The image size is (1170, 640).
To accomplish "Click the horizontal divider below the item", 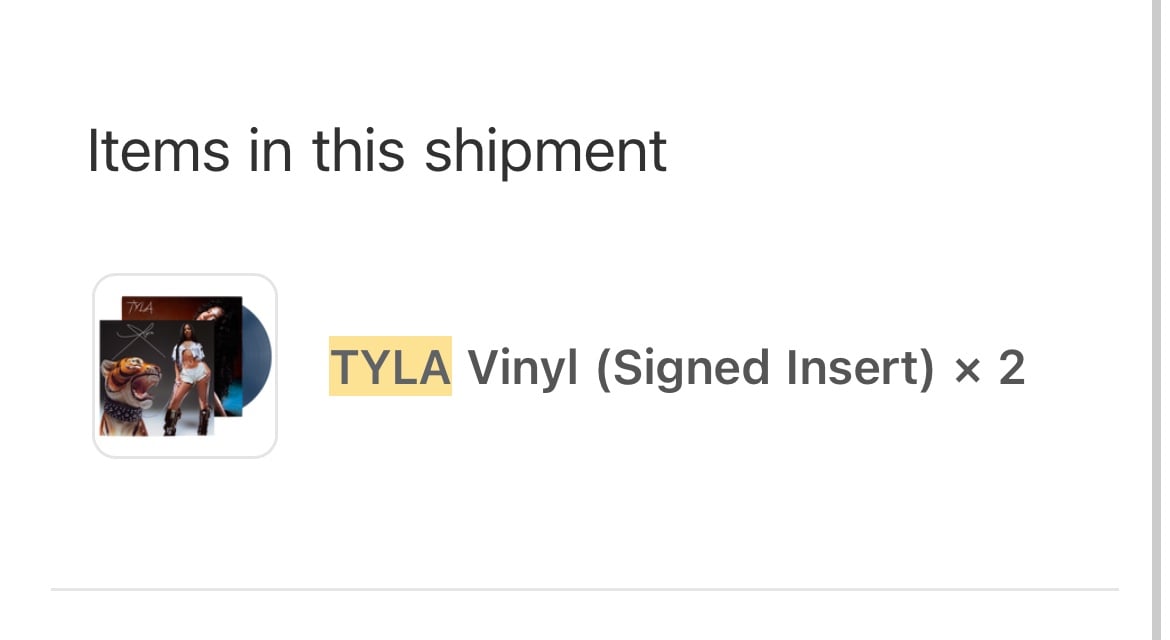I will (585, 589).
